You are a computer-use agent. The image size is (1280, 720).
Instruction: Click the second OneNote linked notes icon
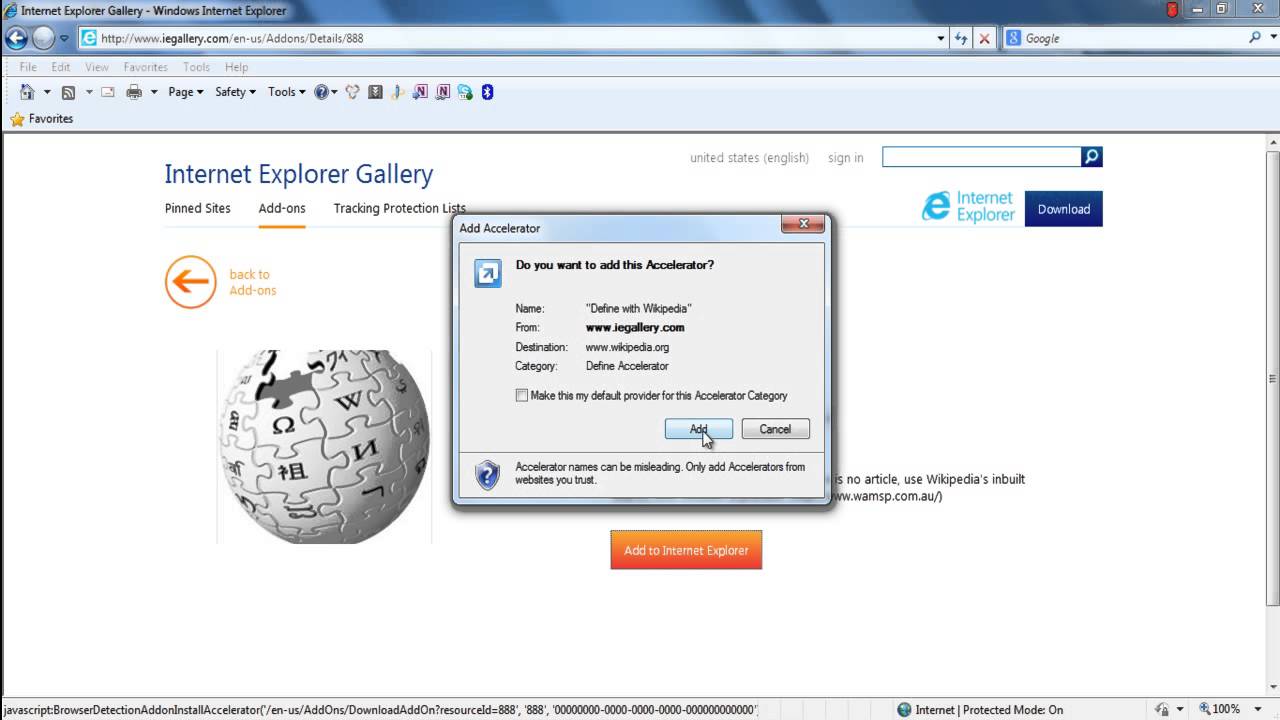[x=443, y=92]
